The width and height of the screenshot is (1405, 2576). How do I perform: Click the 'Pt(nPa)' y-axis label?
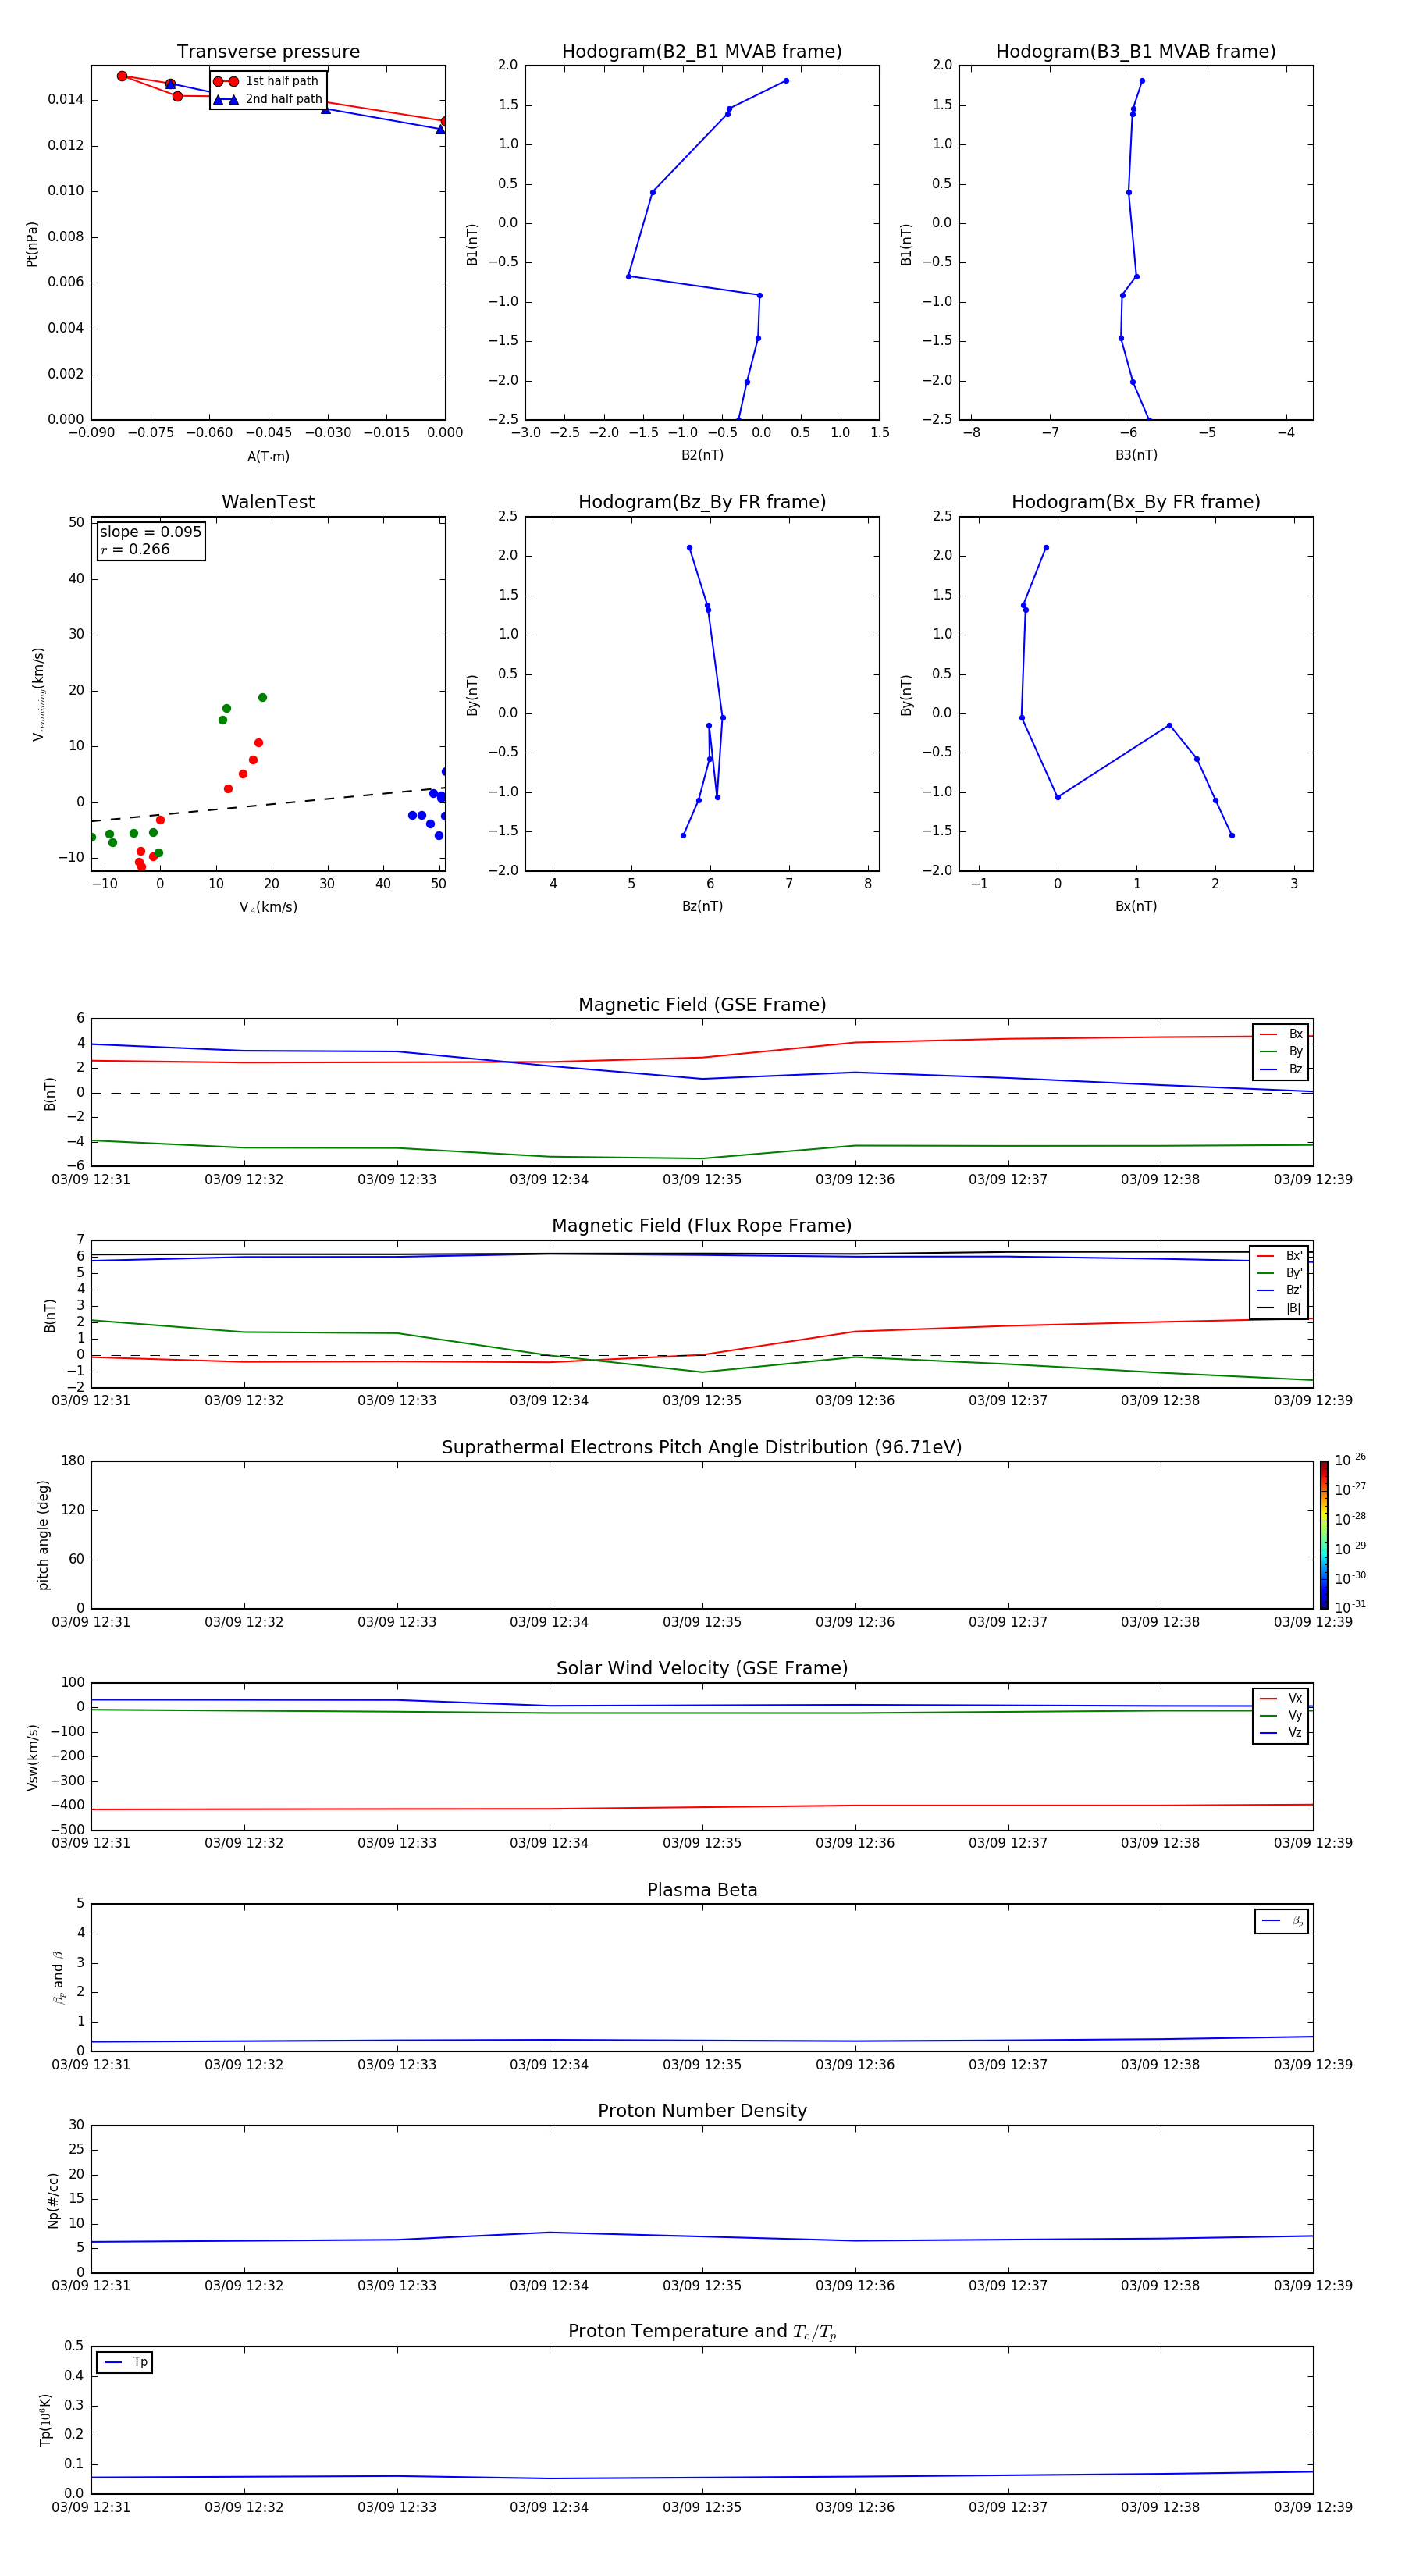[x=32, y=244]
